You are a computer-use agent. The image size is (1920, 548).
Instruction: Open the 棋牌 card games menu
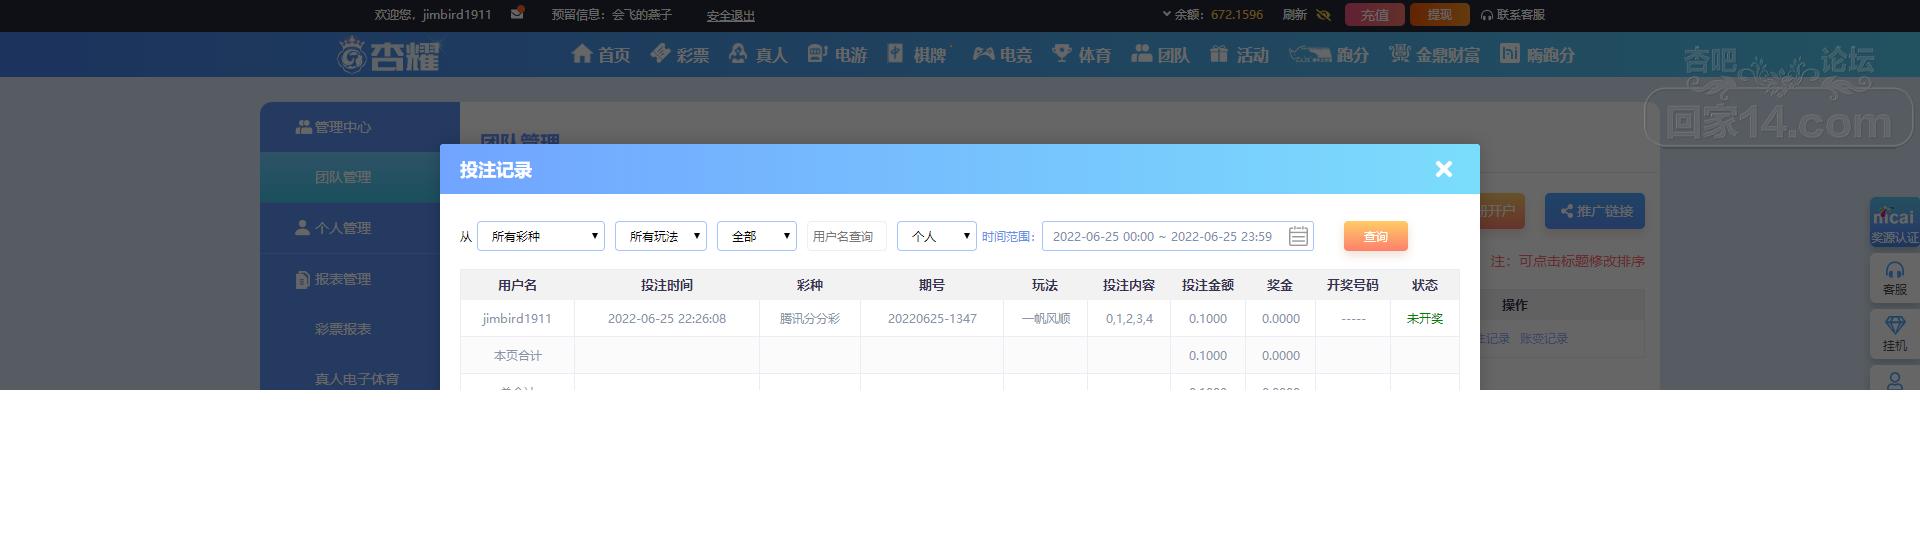pos(917,54)
